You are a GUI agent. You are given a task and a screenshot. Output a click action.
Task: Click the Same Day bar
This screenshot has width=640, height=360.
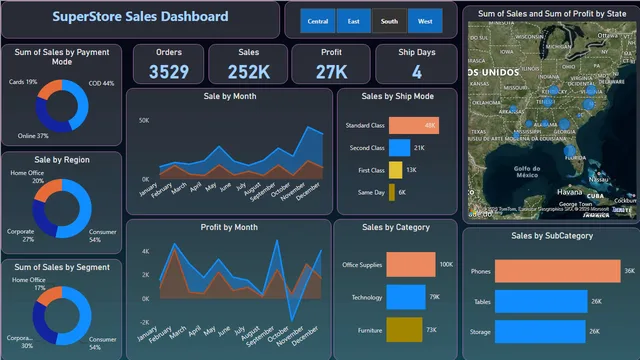click(x=392, y=192)
